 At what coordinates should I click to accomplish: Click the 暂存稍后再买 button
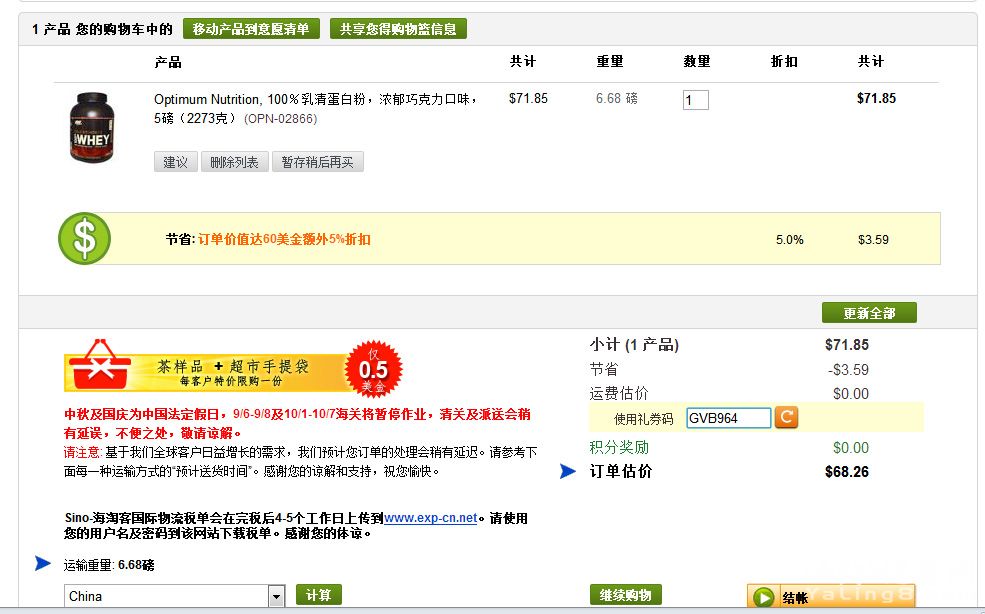(x=318, y=162)
